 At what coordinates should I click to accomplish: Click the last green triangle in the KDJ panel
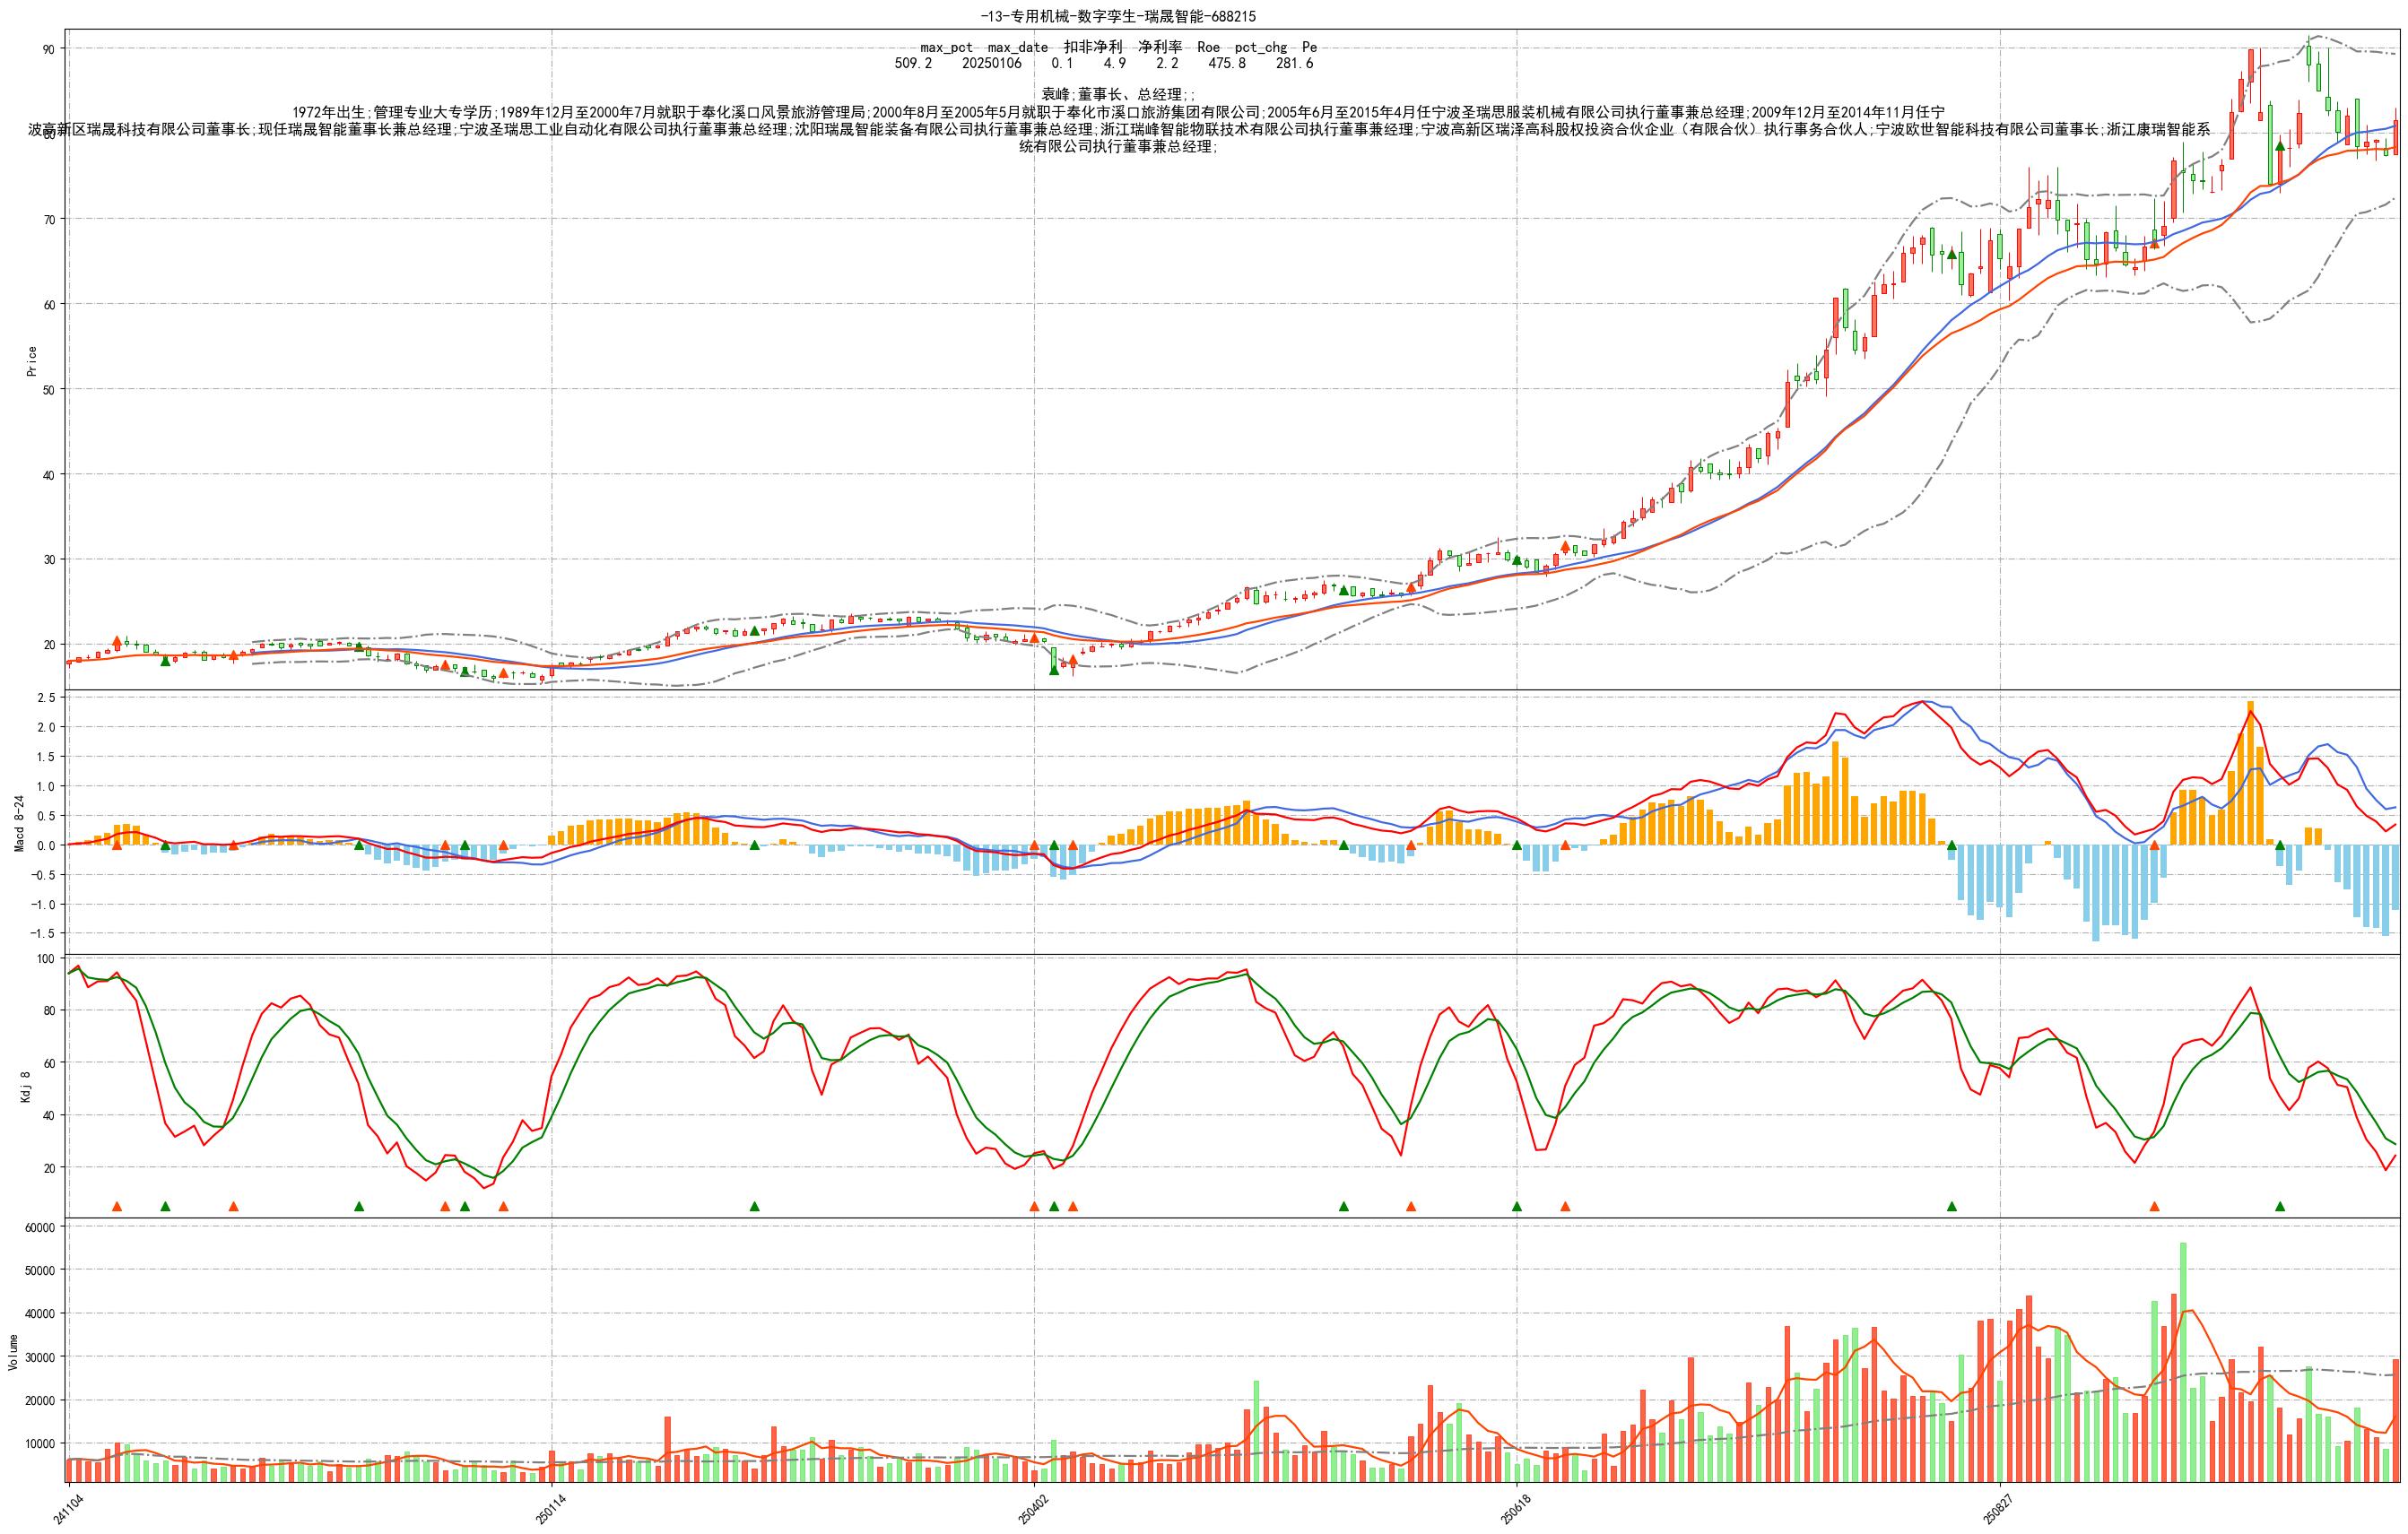tap(2280, 1206)
